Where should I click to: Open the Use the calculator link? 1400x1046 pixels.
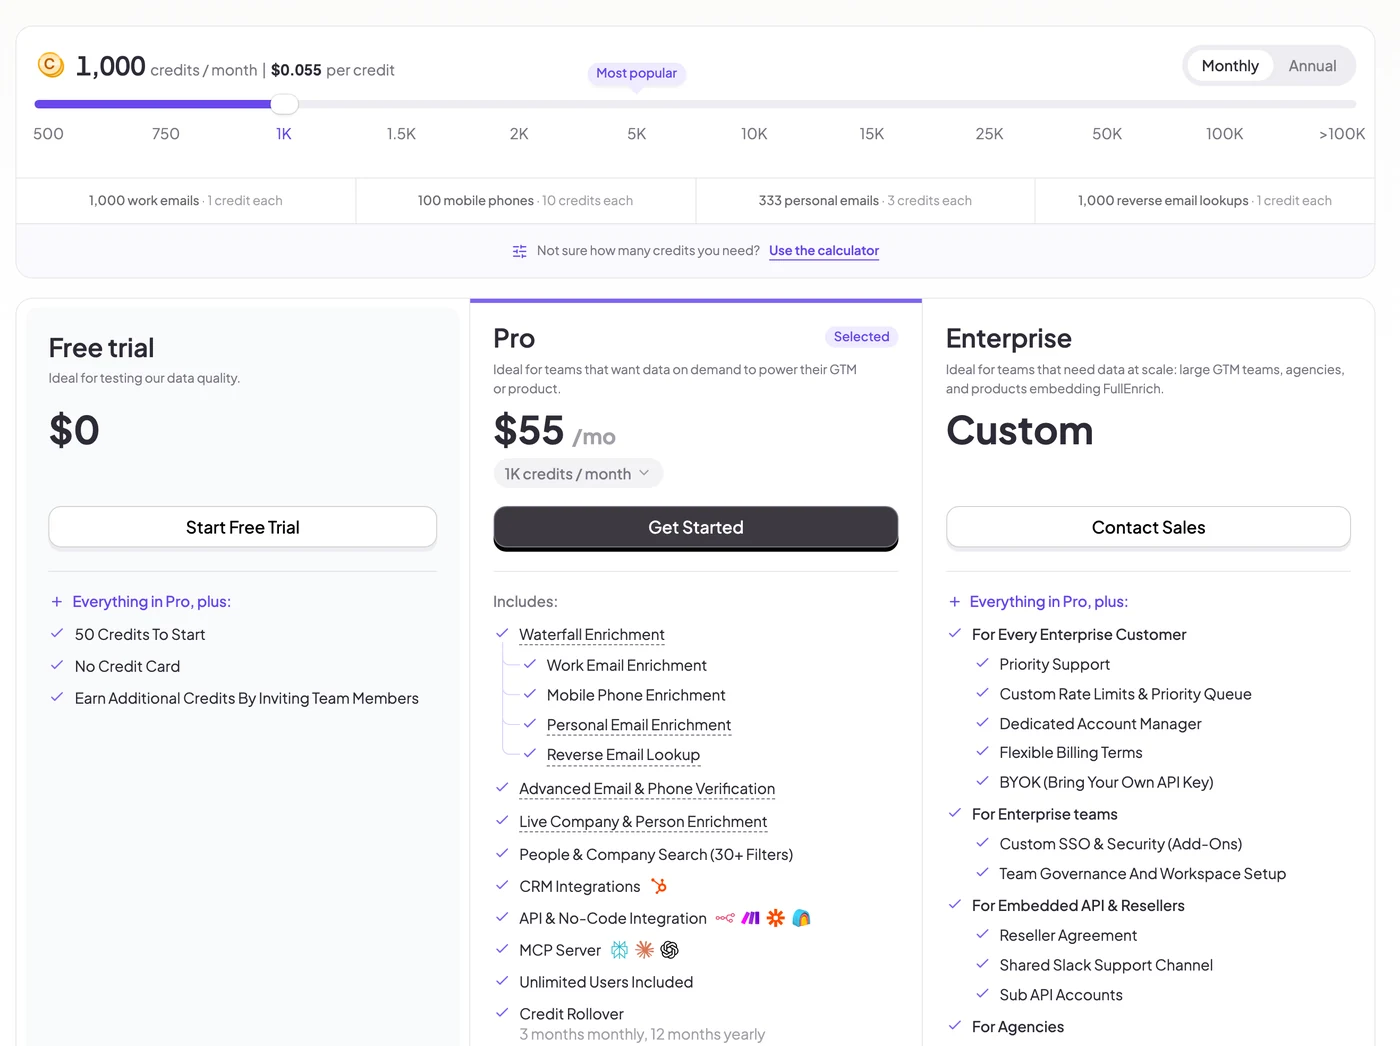[x=824, y=251]
